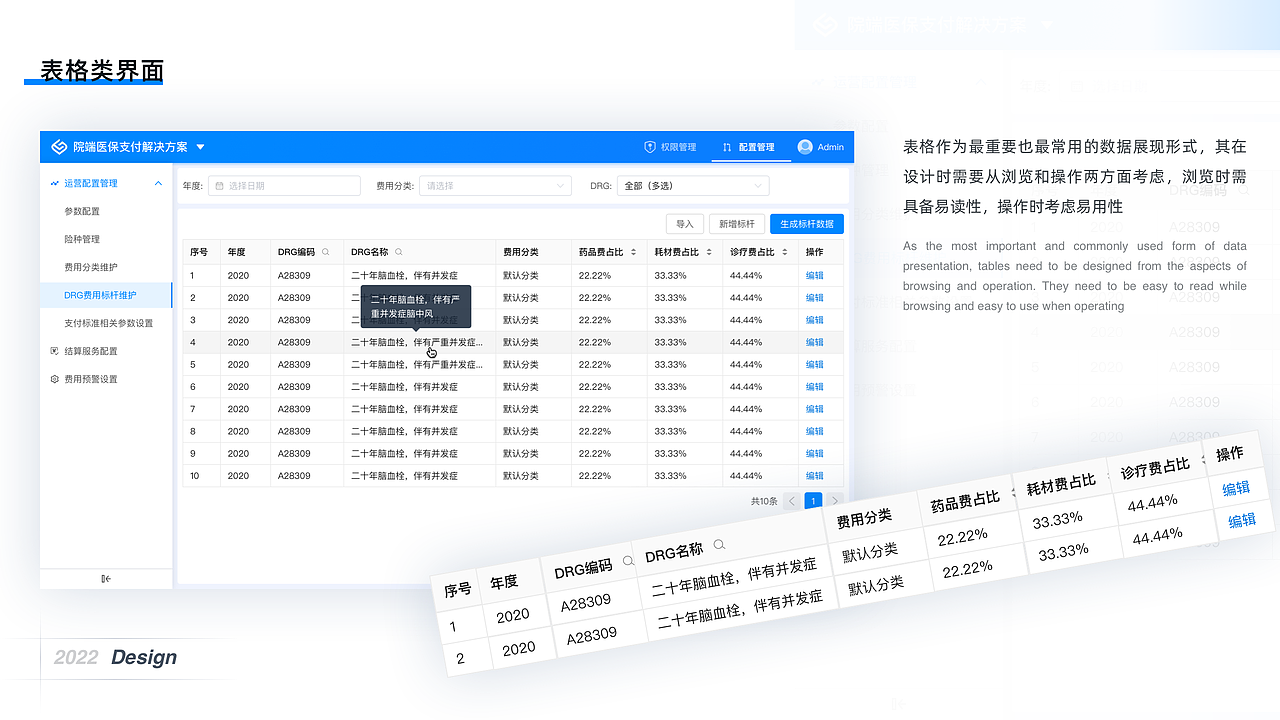
Task: Collapse the sidebar with the bottom fold icon
Action: (x=106, y=578)
